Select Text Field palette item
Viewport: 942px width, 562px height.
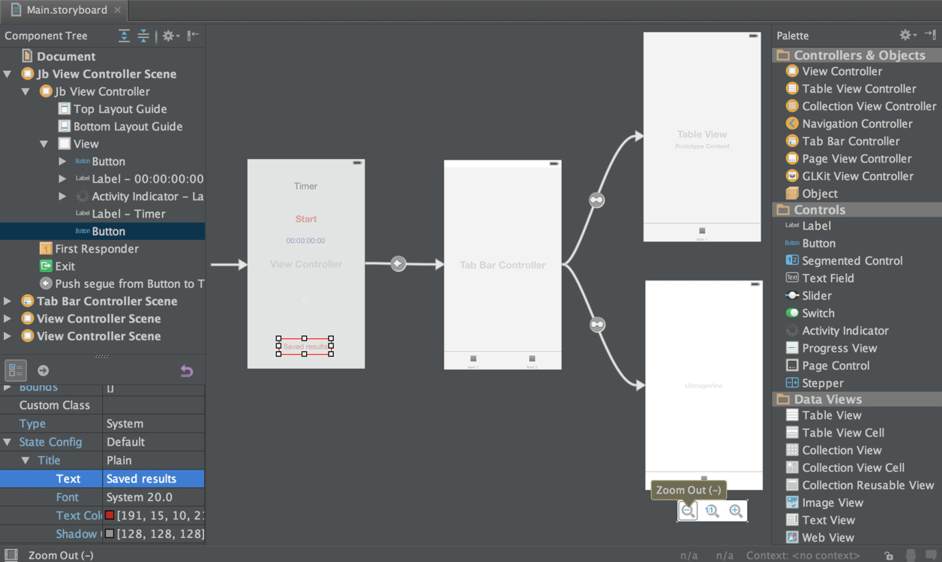tap(820, 278)
